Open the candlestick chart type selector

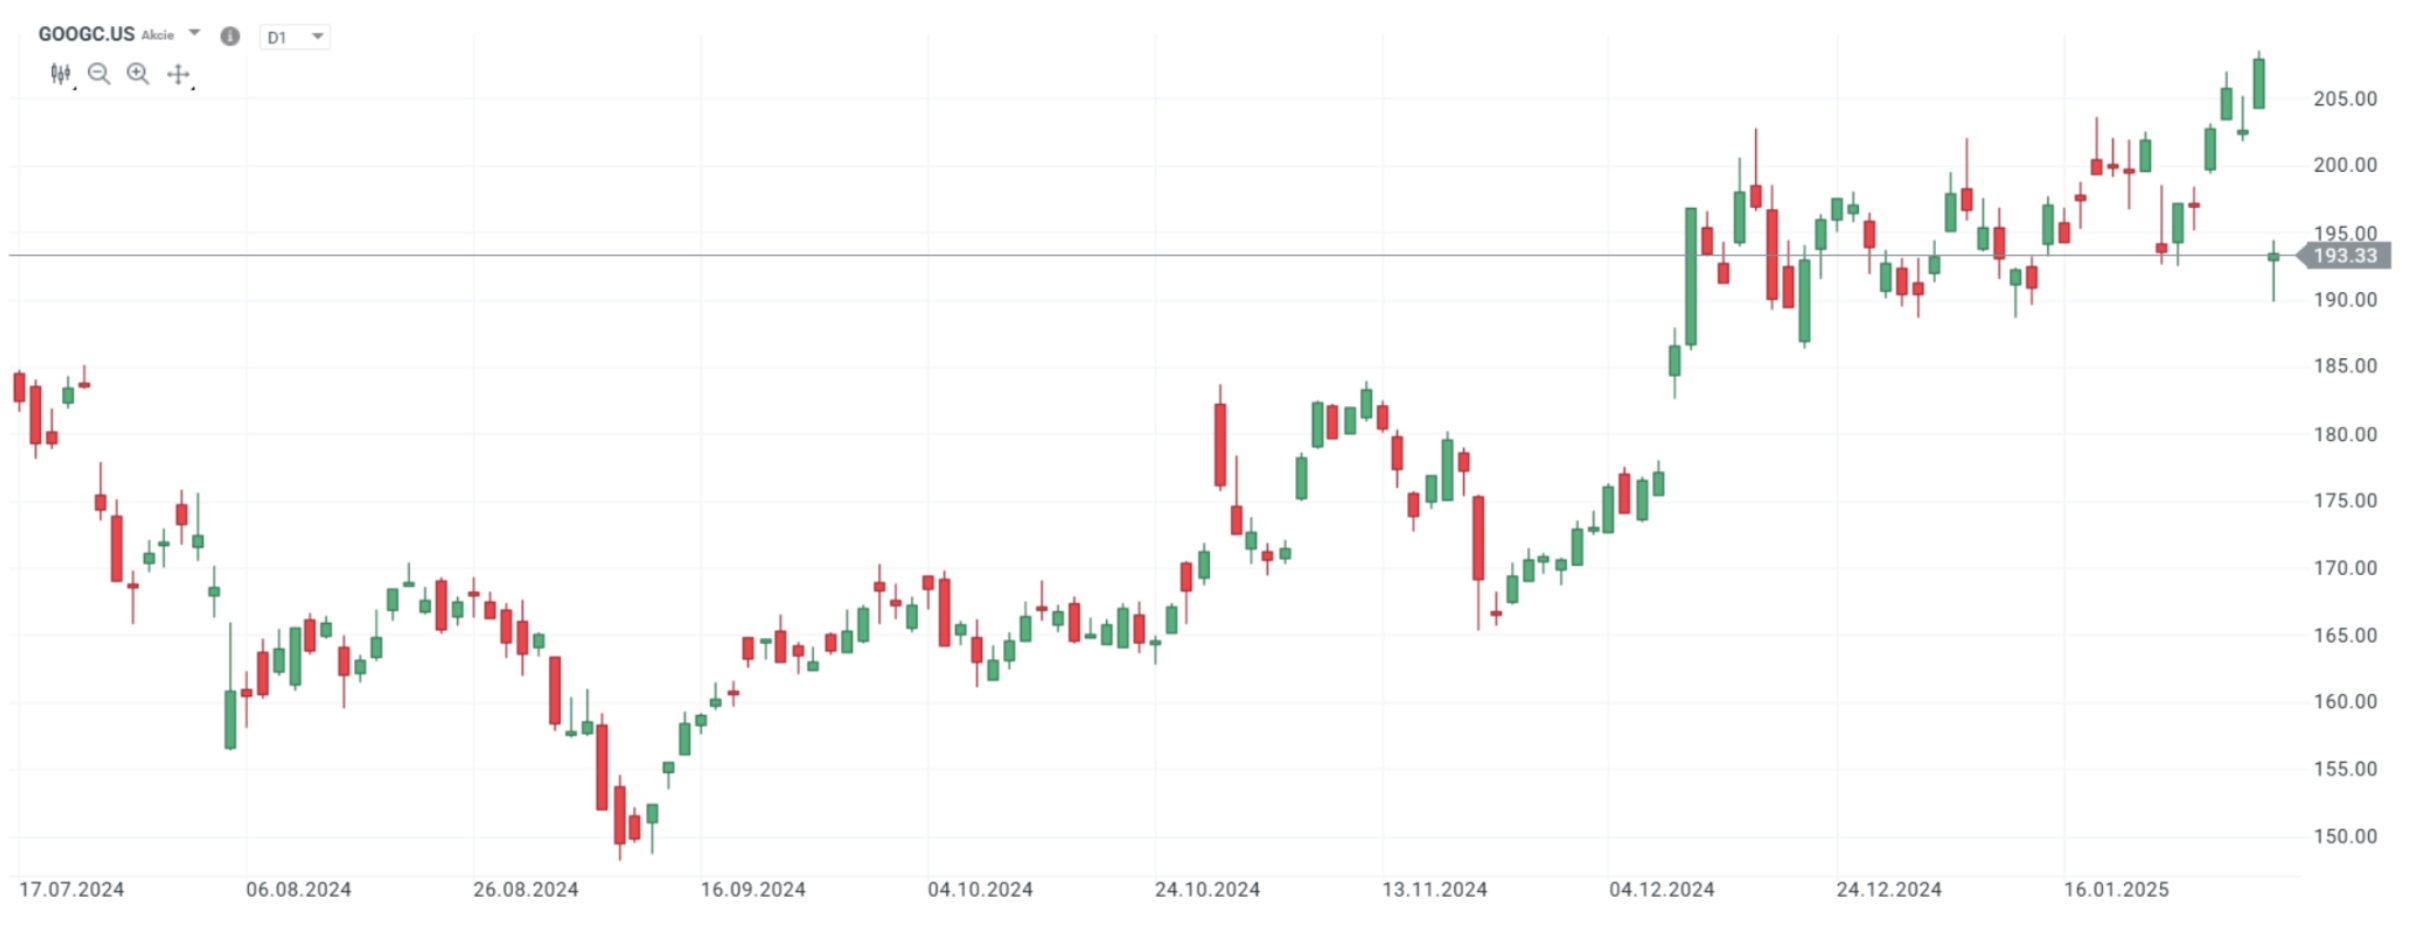pos(61,74)
